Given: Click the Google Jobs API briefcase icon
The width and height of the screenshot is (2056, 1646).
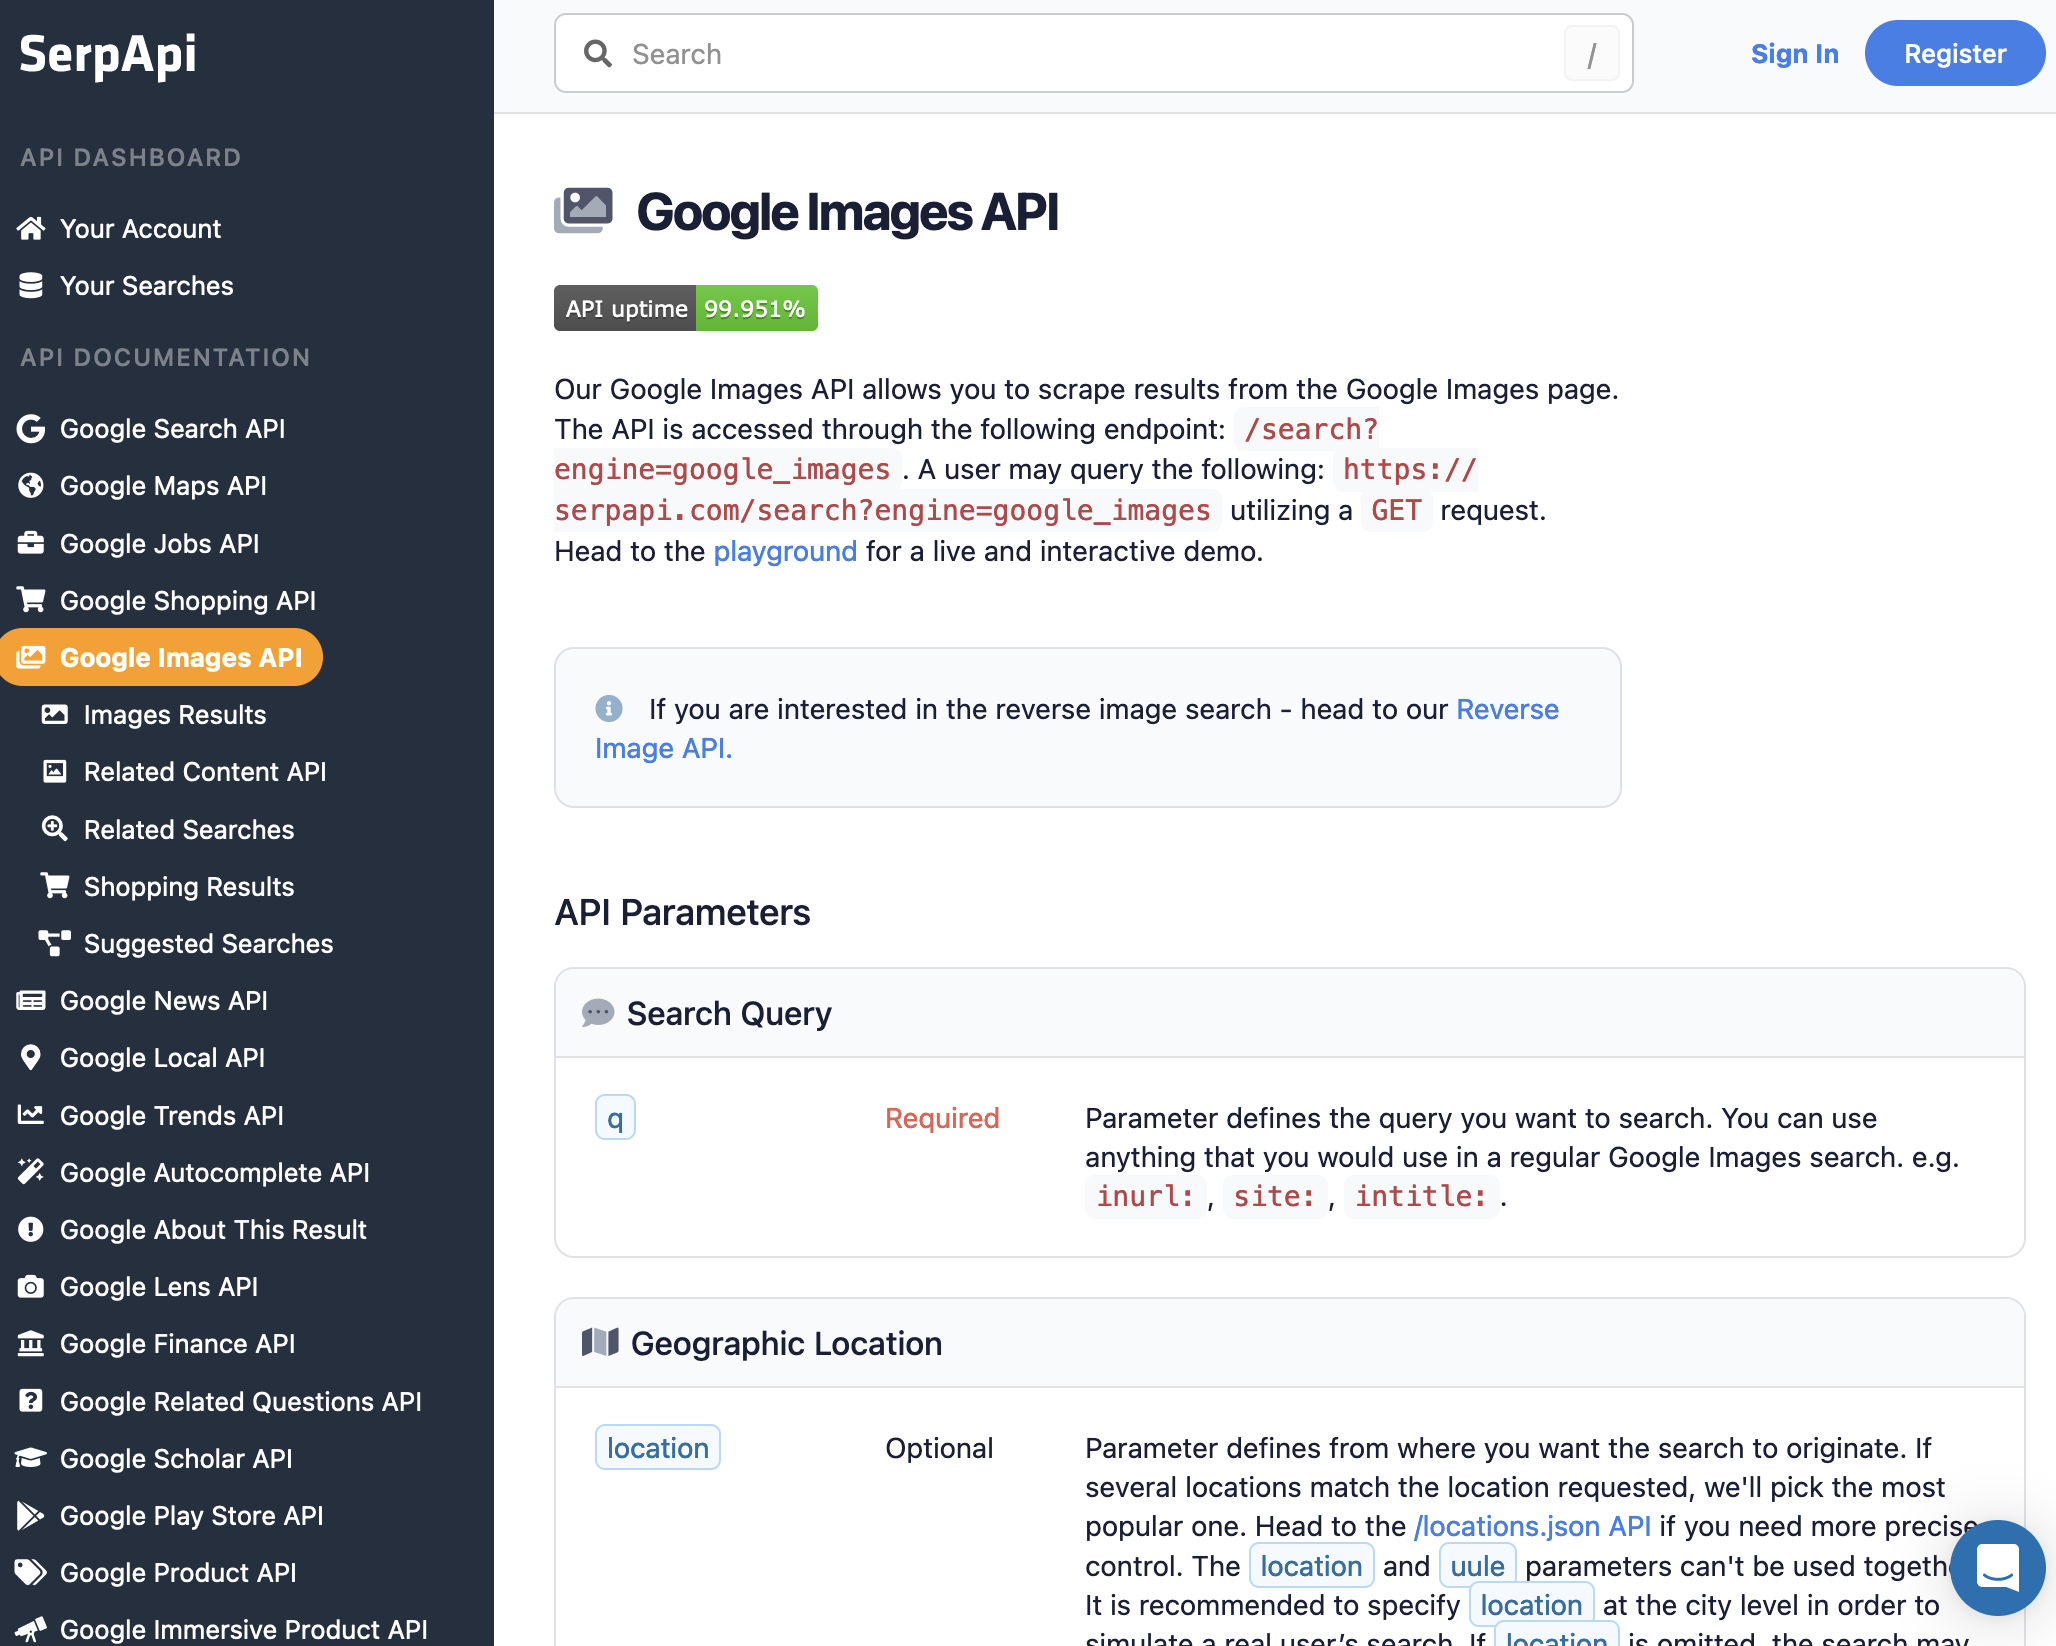Looking at the screenshot, I should point(31,543).
